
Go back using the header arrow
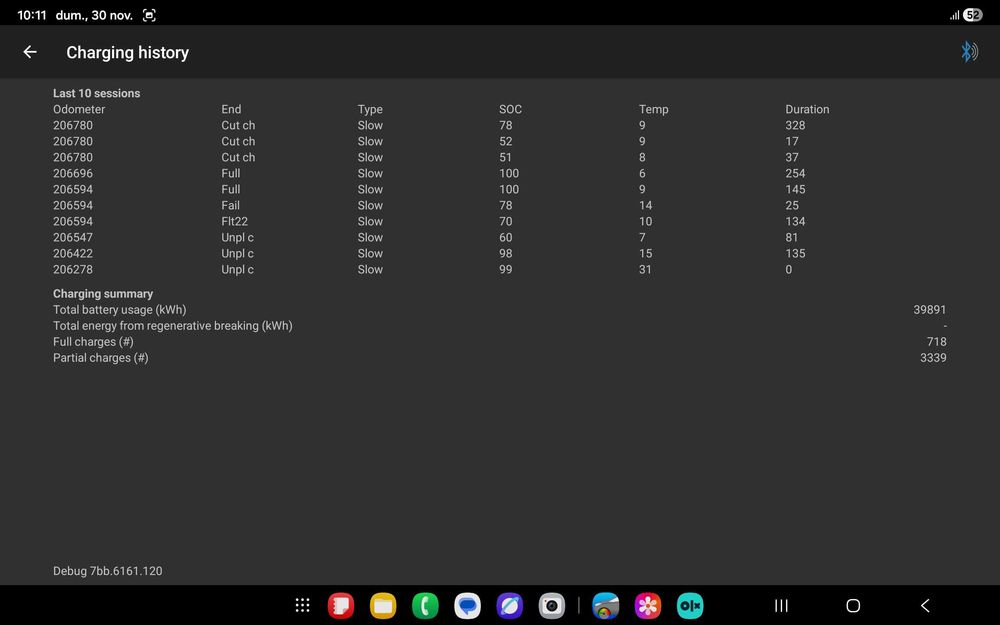(30, 52)
